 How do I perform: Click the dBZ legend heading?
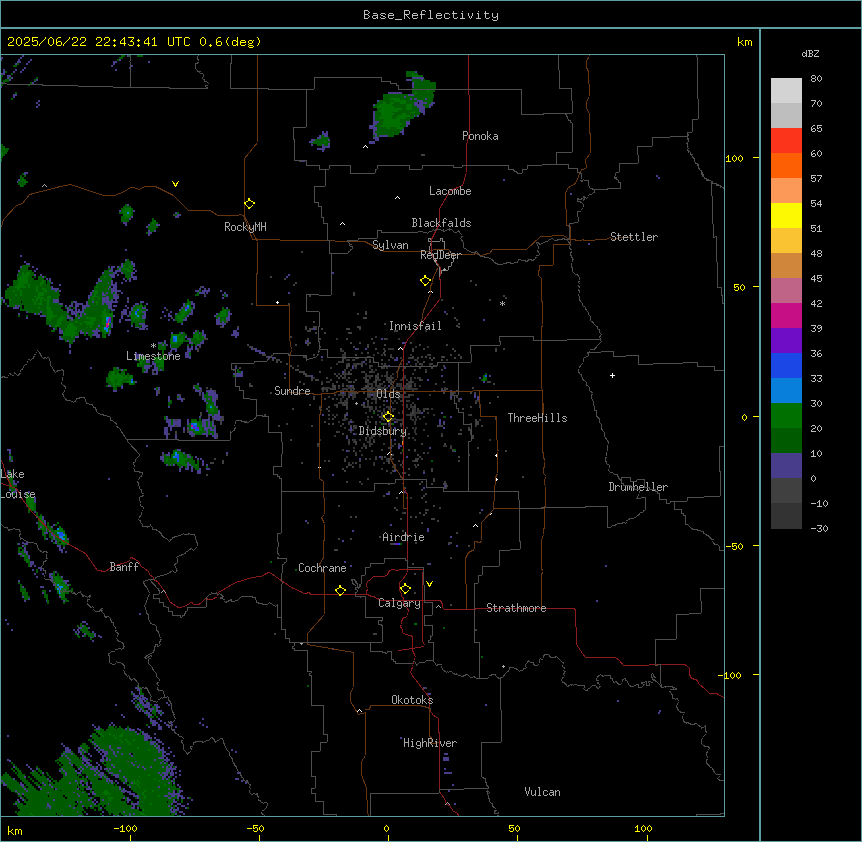point(810,54)
